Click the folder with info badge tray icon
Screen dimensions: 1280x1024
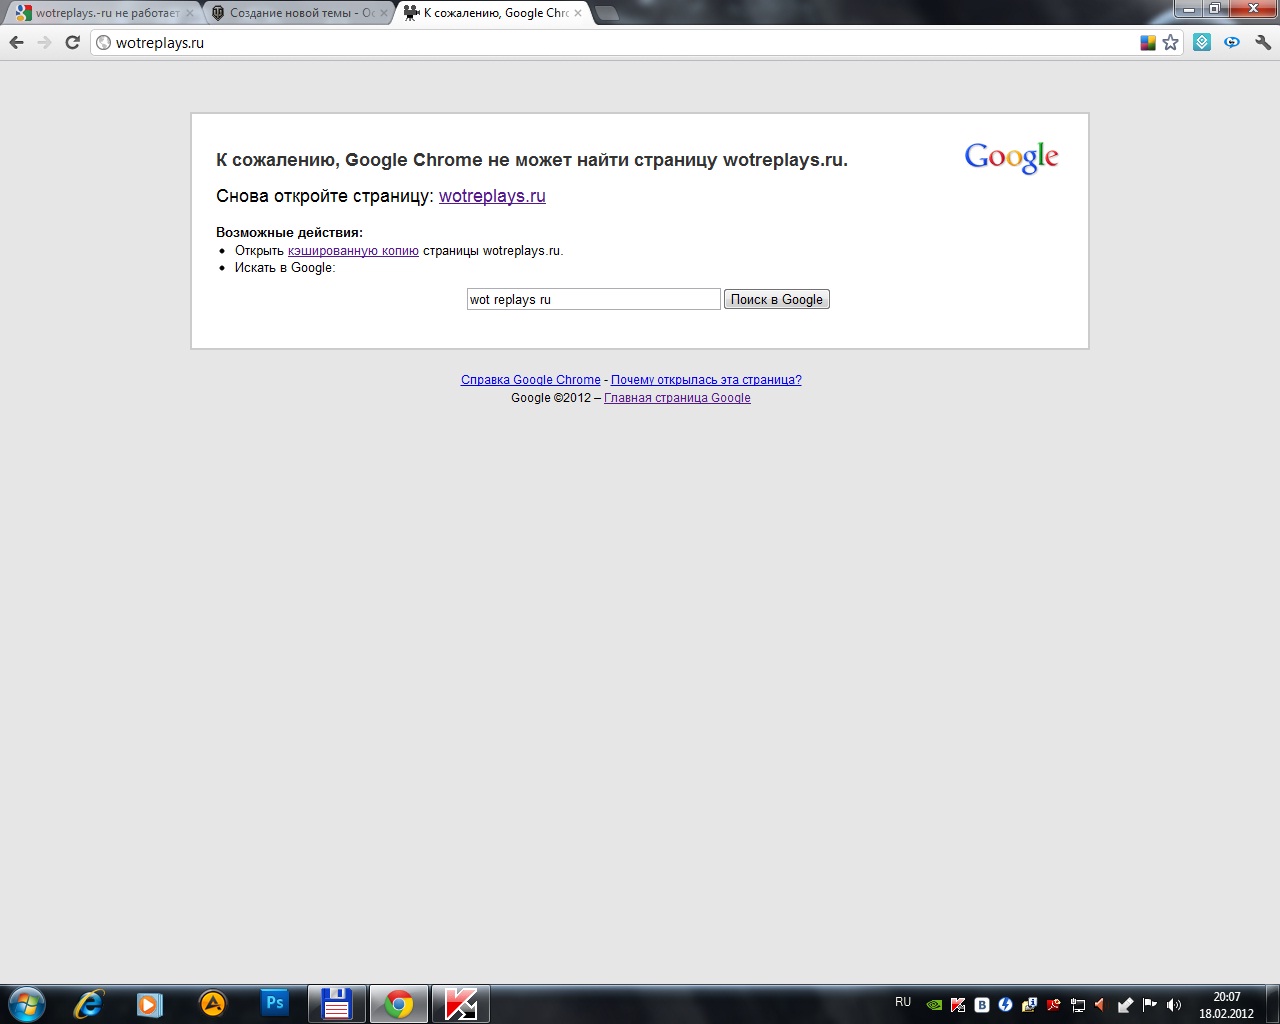point(1030,1005)
